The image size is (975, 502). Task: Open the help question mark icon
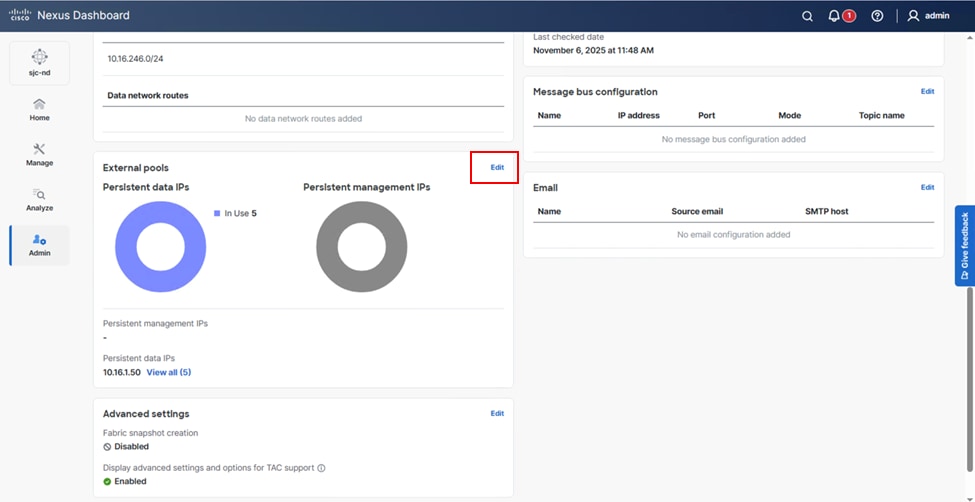877,16
